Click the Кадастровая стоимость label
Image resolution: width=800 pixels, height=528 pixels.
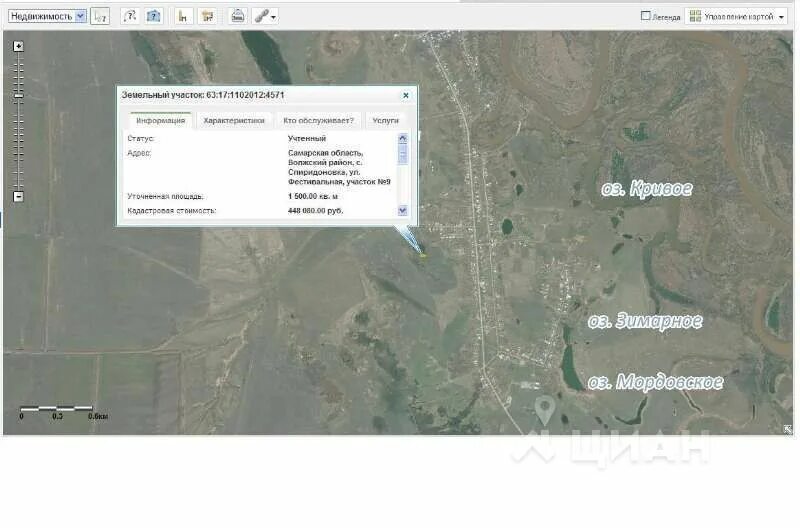click(171, 211)
